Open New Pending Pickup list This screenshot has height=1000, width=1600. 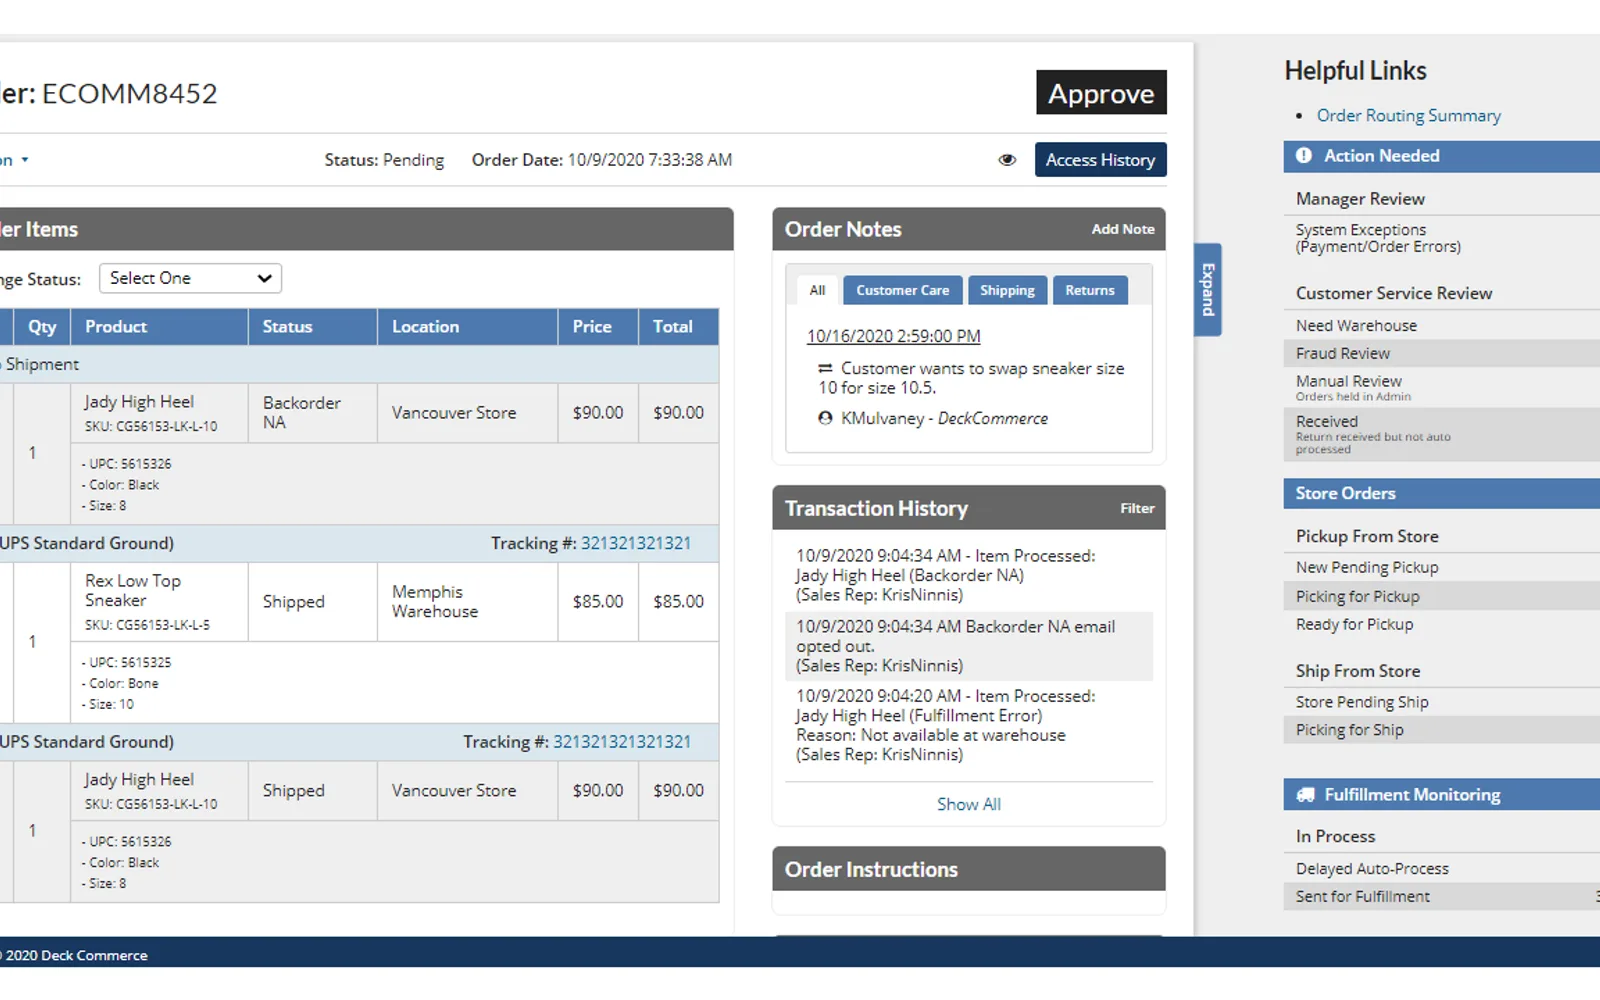pyautogui.click(x=1367, y=568)
